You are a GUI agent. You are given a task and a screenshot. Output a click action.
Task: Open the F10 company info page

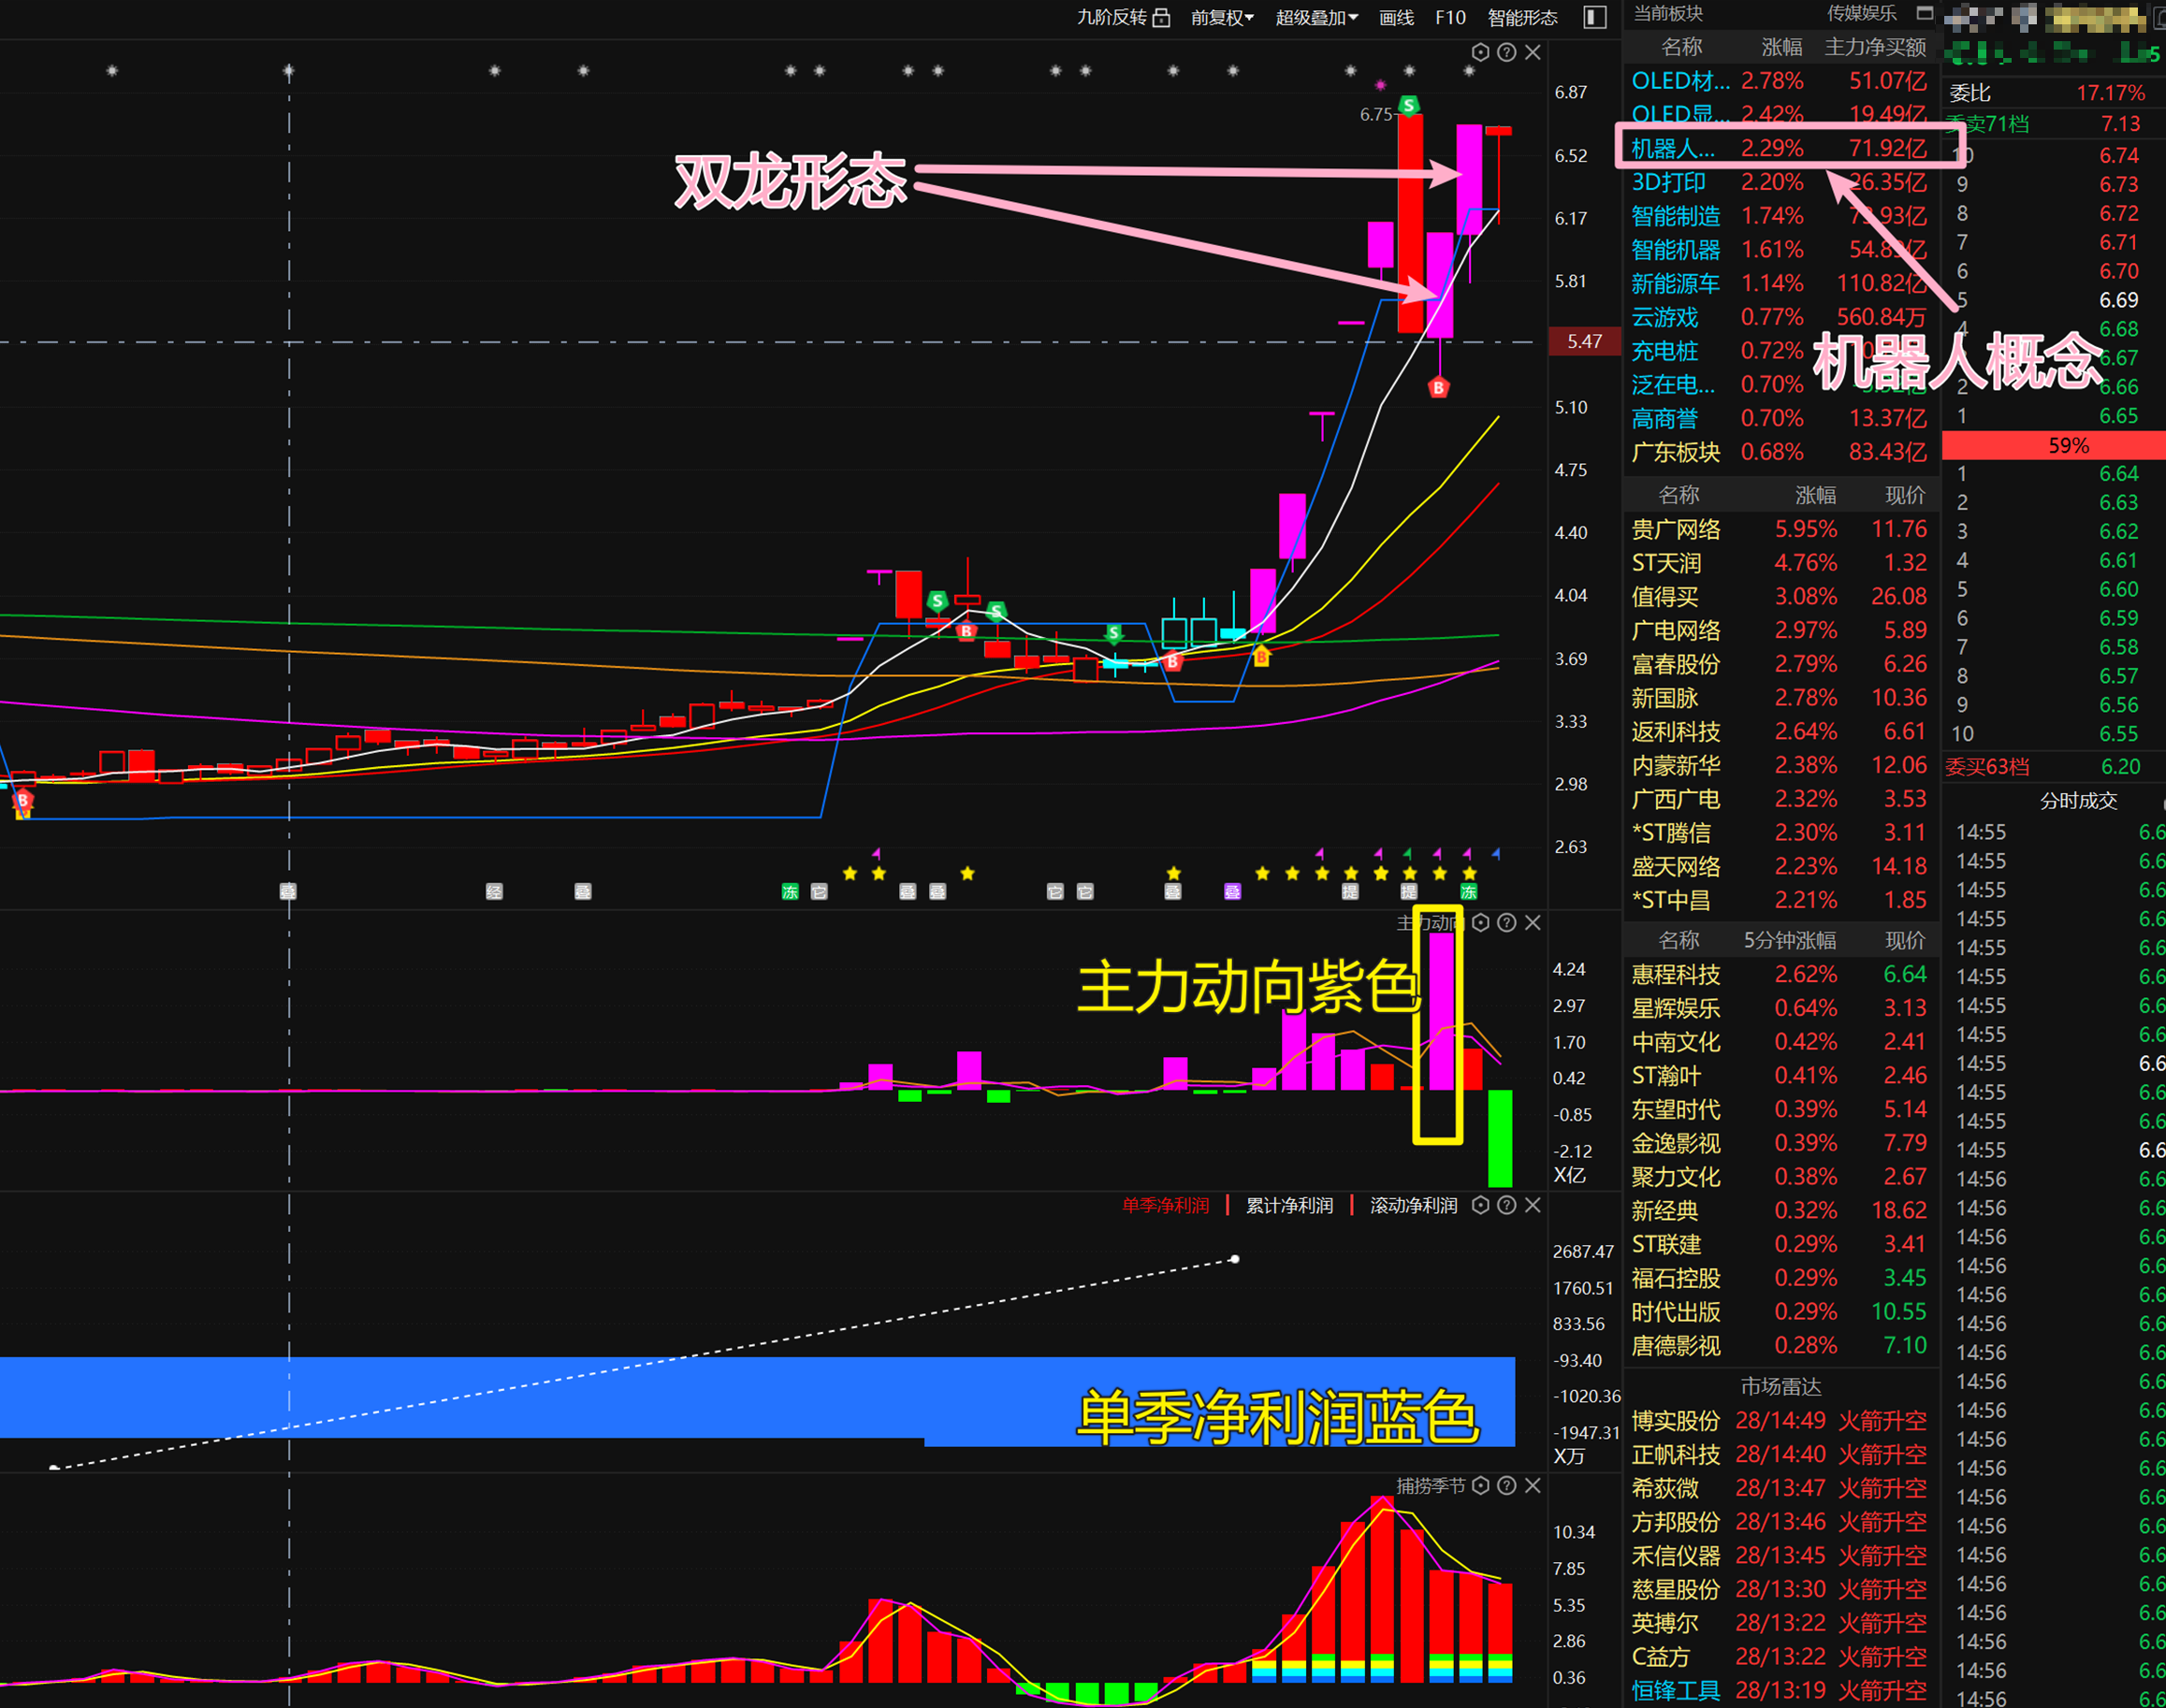tap(1450, 17)
